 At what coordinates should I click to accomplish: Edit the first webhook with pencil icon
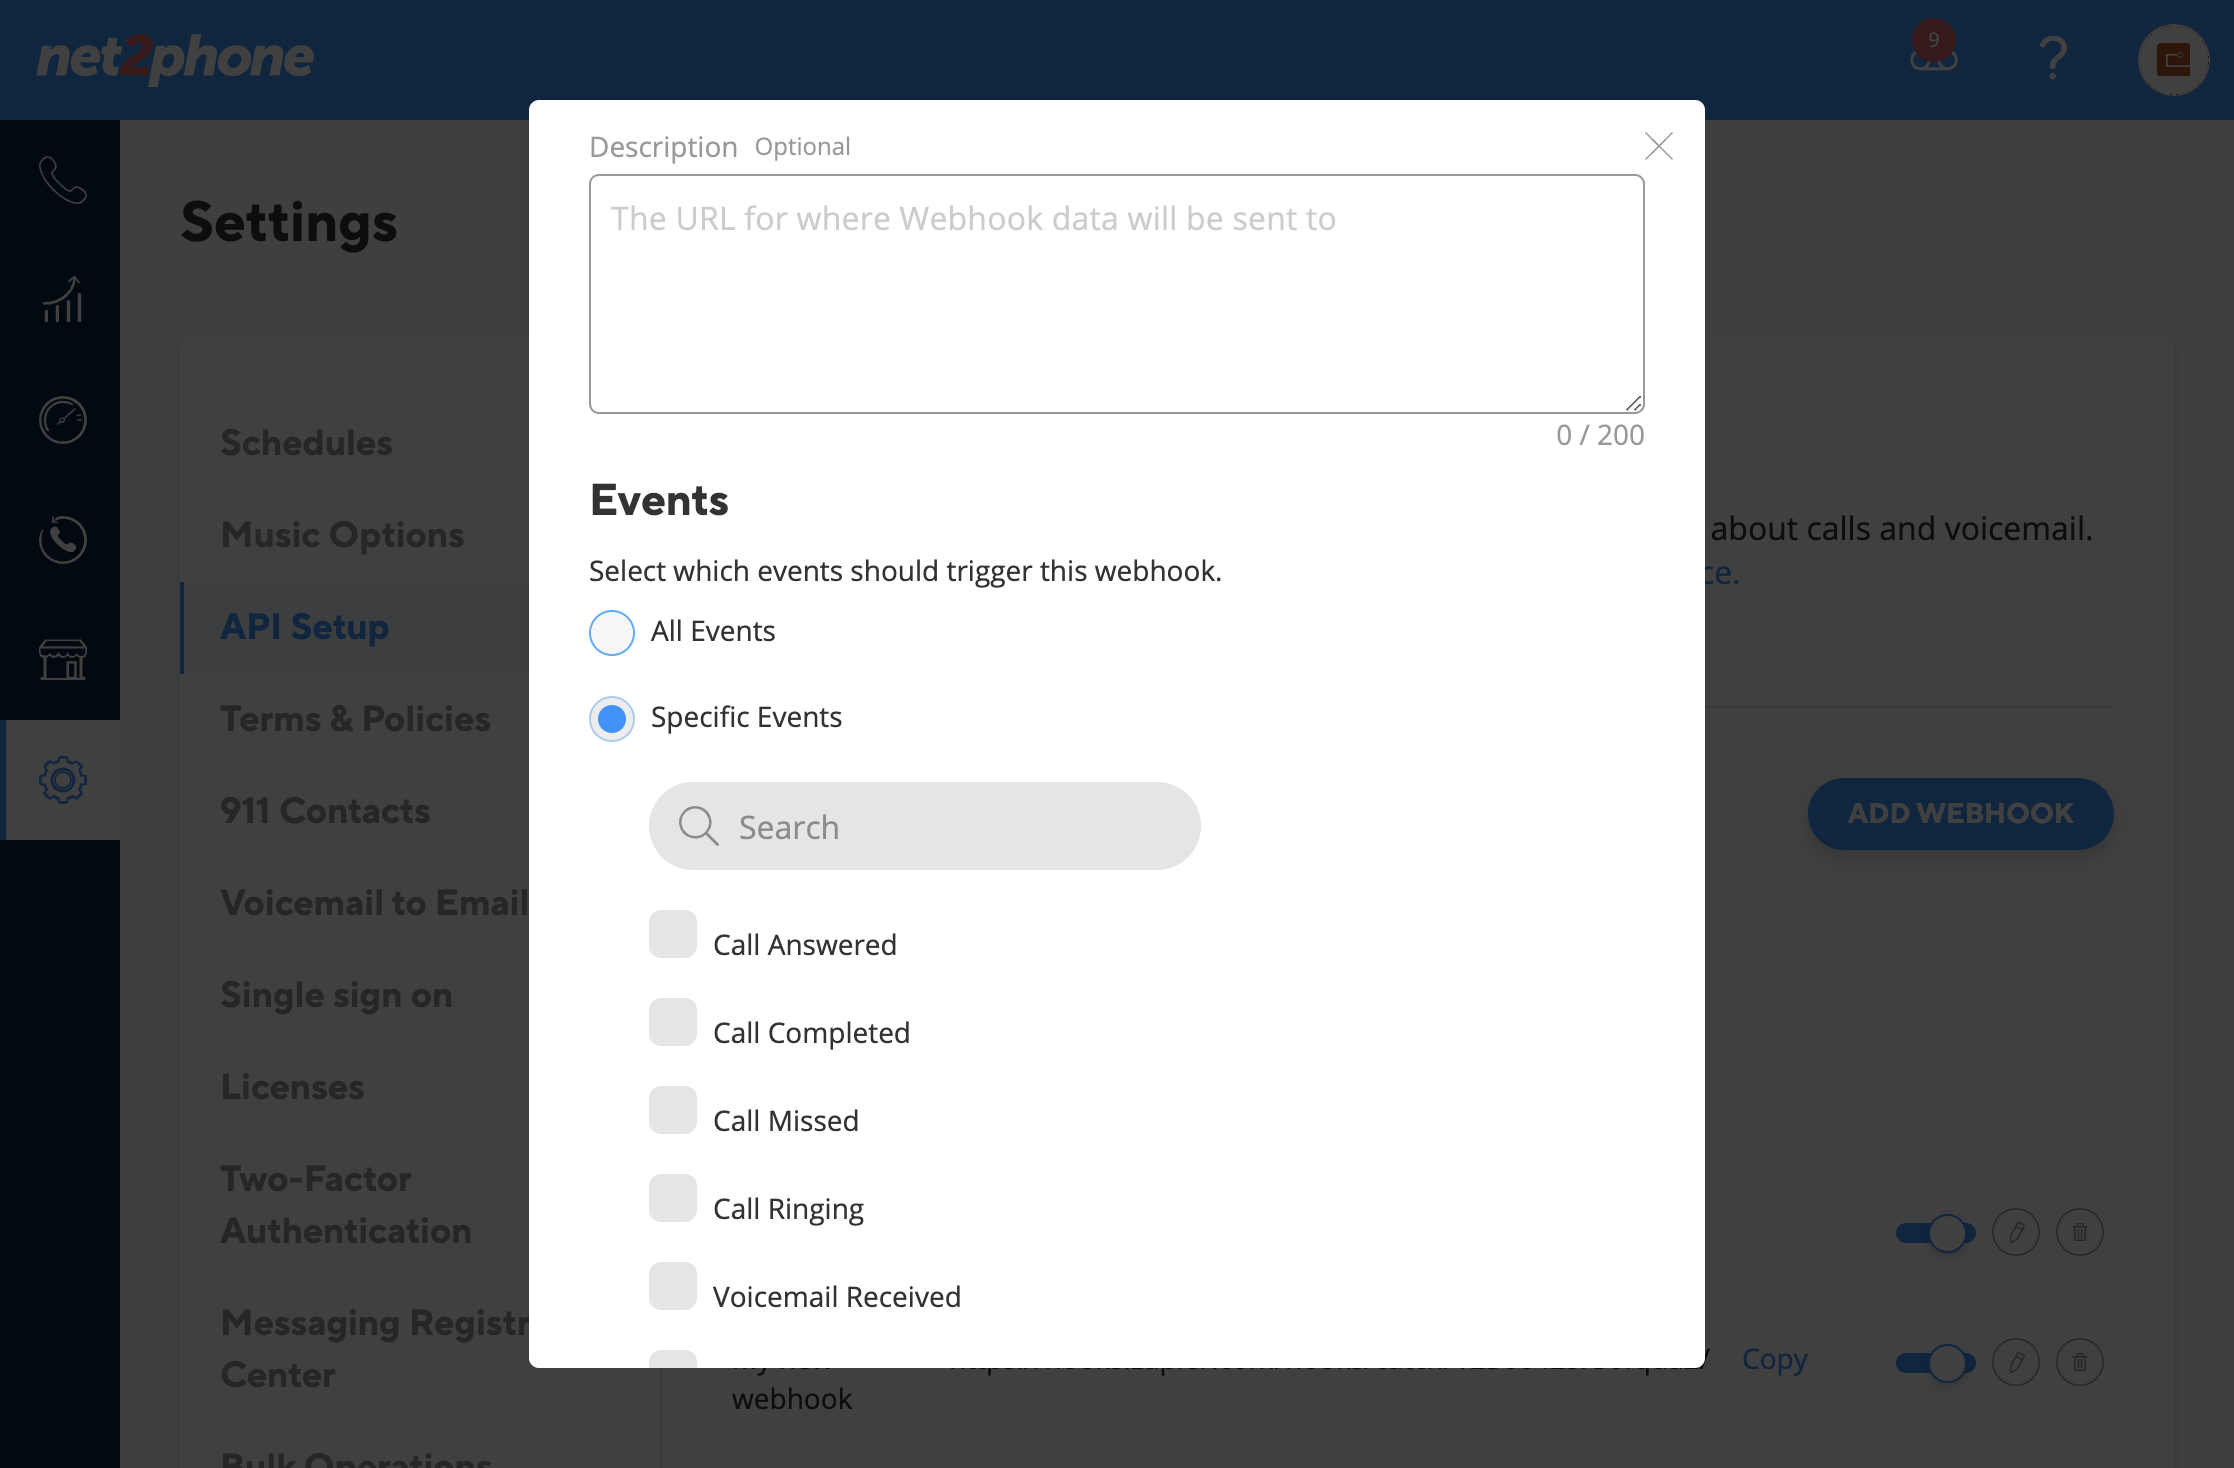2016,1232
